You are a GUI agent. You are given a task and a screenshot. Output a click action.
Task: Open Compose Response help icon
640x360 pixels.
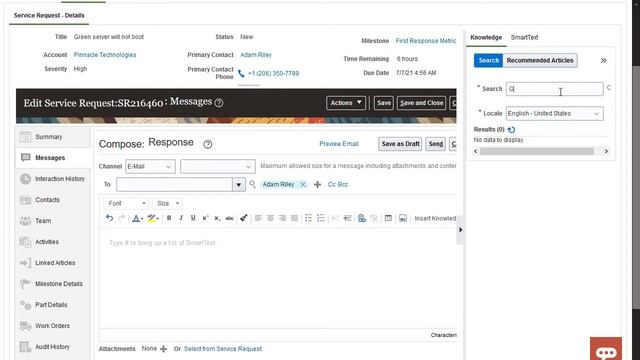[208, 144]
